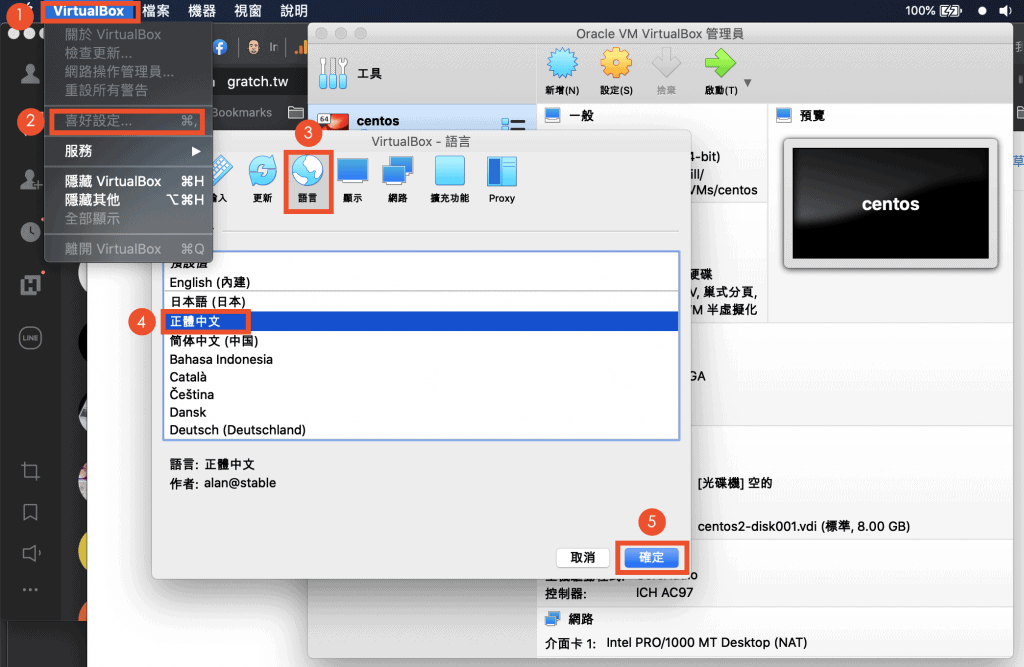Select the 顯示 (Display) preferences icon
Image resolution: width=1024 pixels, height=667 pixels.
[352, 177]
